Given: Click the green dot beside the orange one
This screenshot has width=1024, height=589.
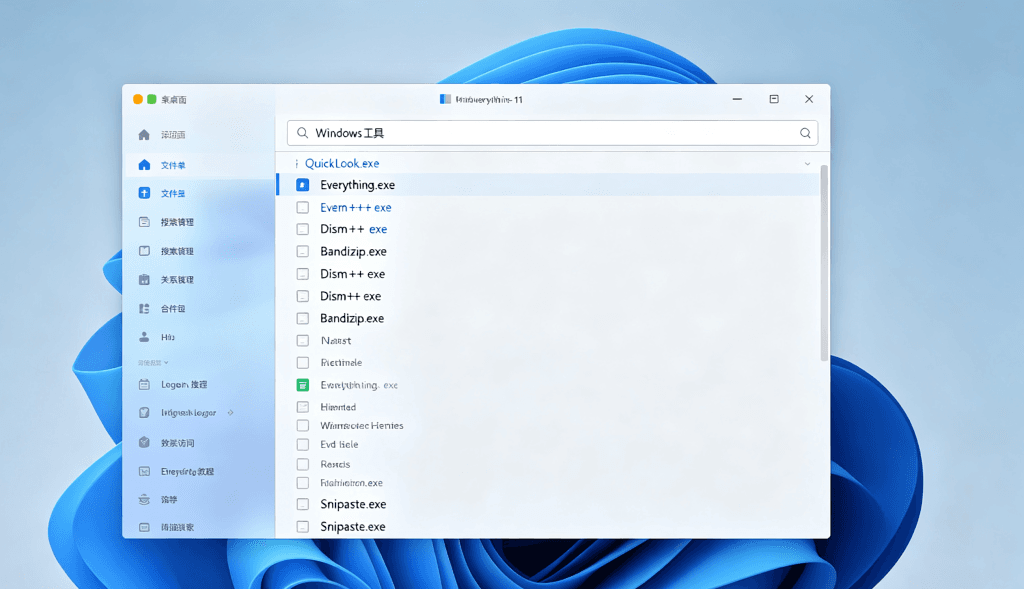Looking at the screenshot, I should coord(152,99).
